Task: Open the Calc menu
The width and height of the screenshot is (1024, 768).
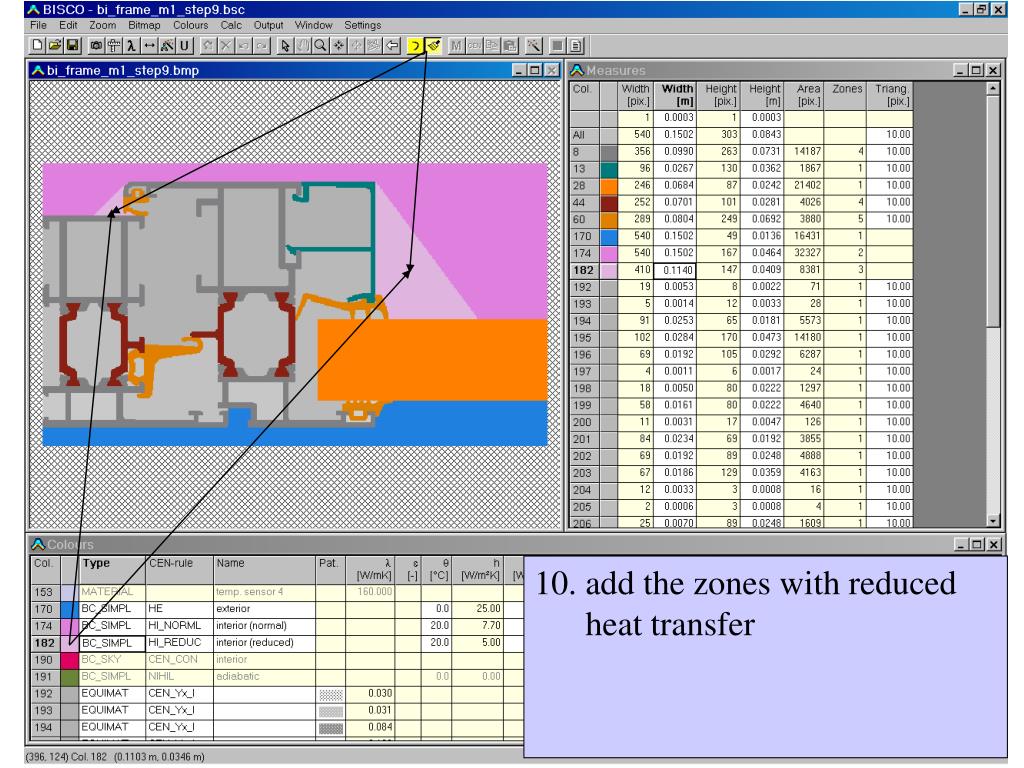Action: tap(231, 25)
